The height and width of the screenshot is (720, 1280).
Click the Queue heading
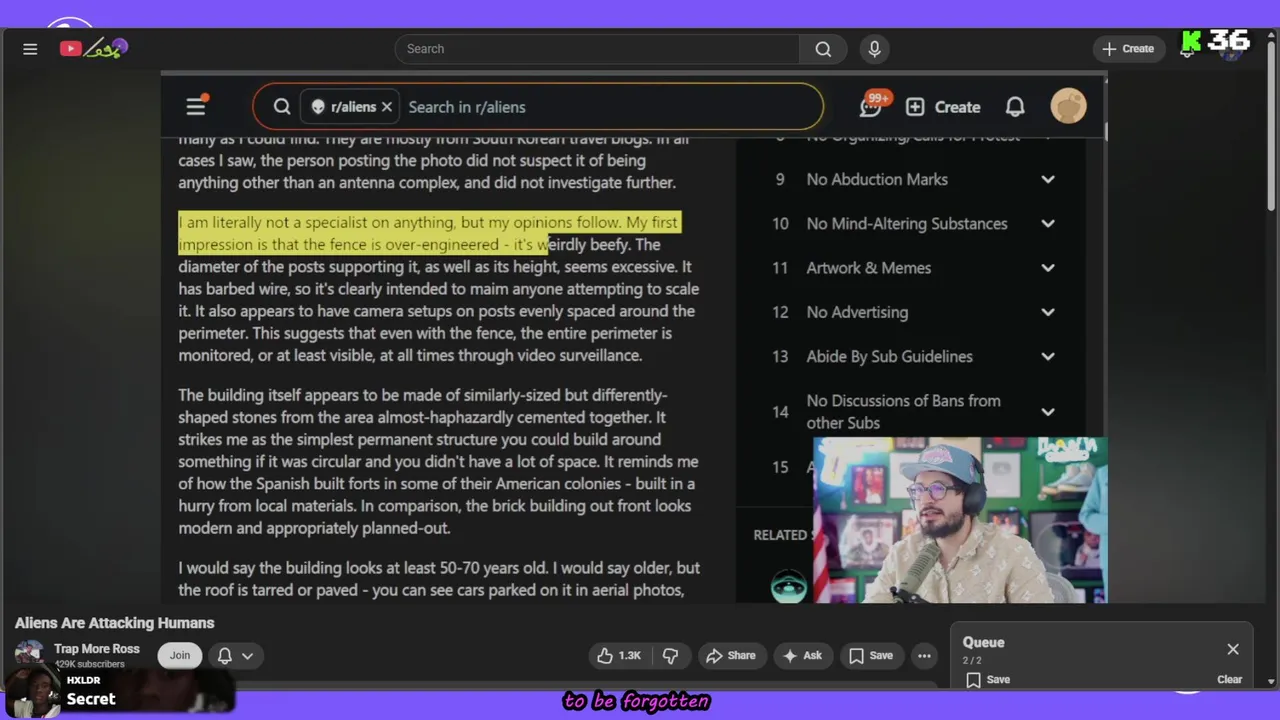click(x=984, y=643)
